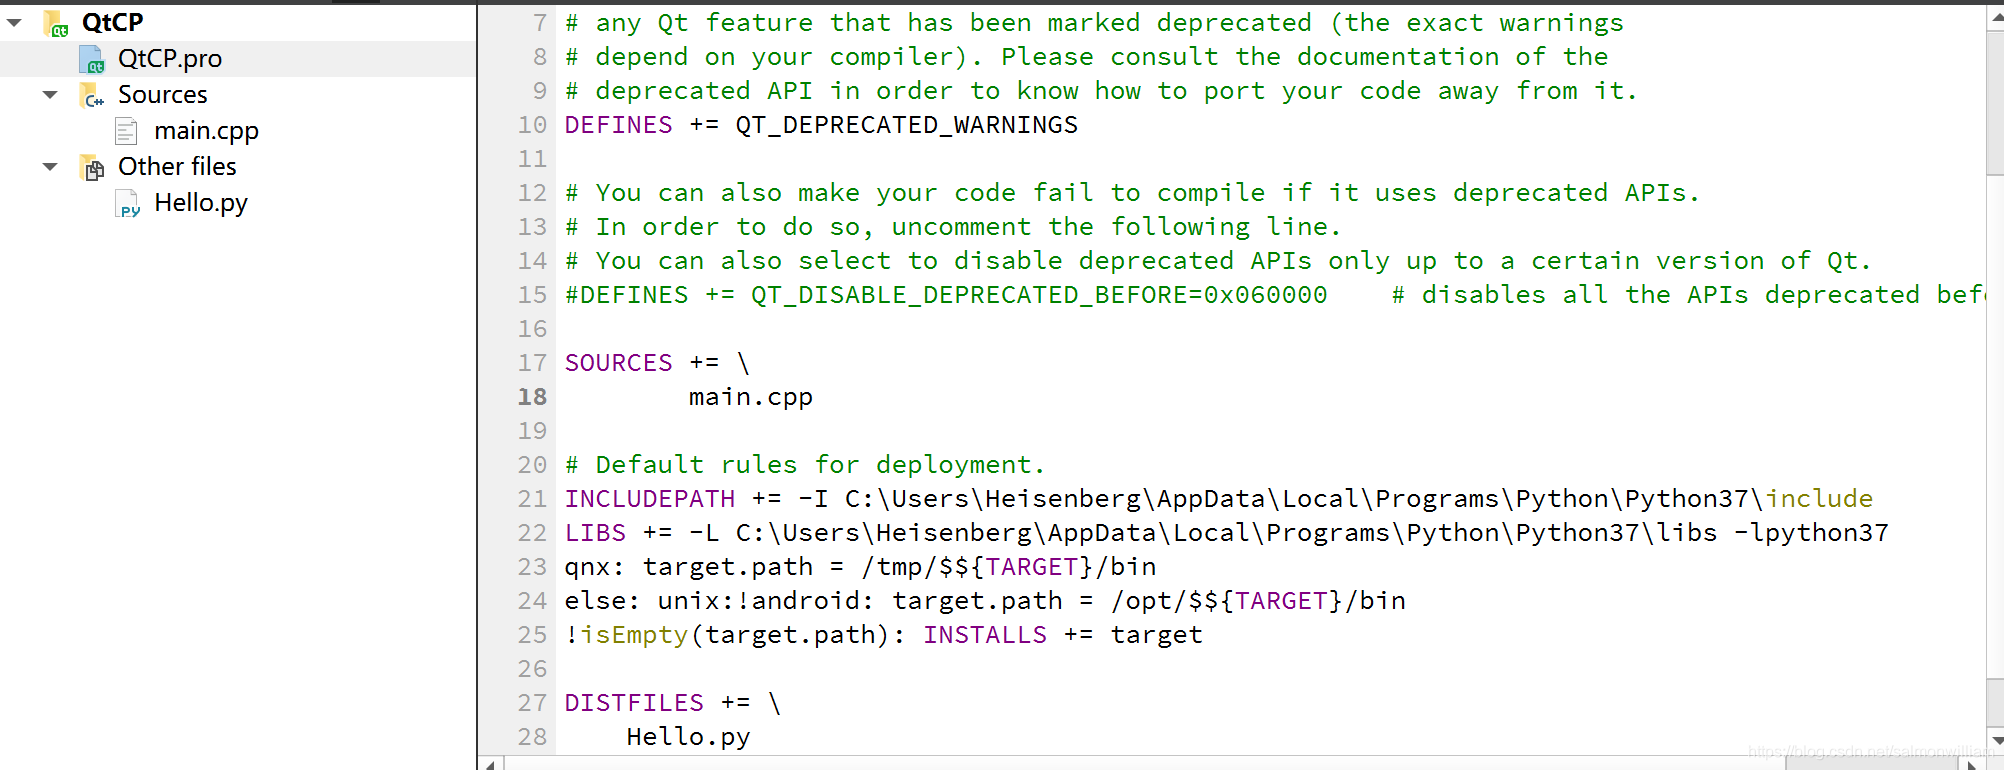
Task: Click the DEFINES keyword on line 10
Action: [619, 125]
